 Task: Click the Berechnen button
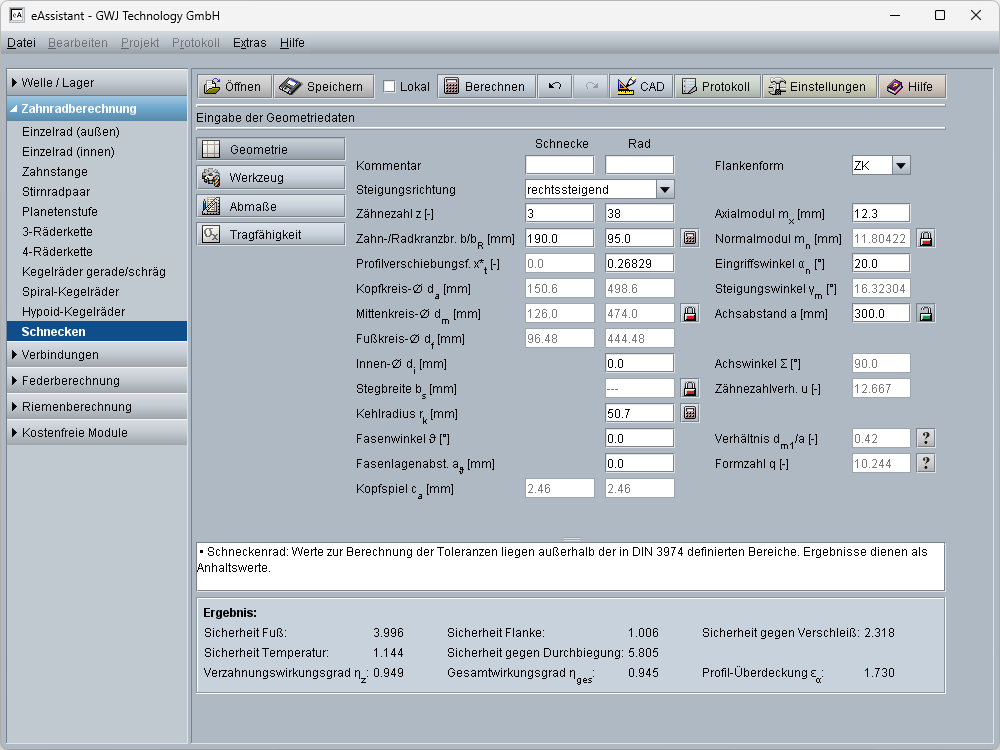coord(485,87)
